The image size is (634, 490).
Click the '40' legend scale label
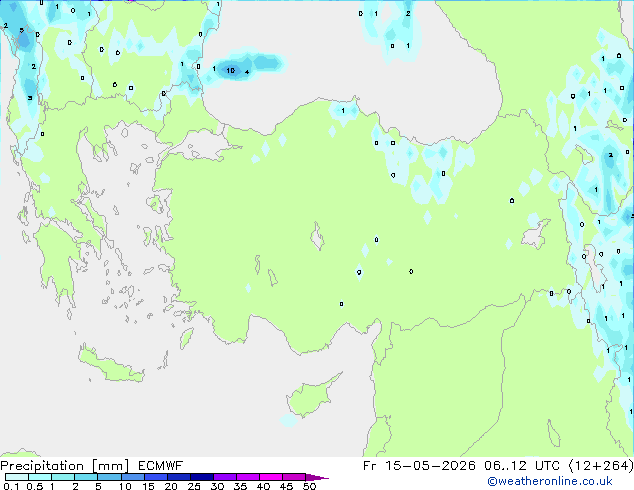(x=263, y=486)
